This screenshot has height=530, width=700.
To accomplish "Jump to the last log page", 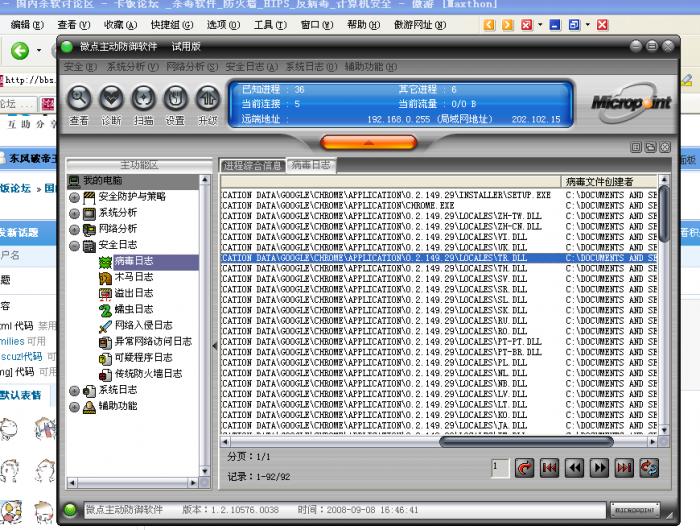I will (x=624, y=468).
